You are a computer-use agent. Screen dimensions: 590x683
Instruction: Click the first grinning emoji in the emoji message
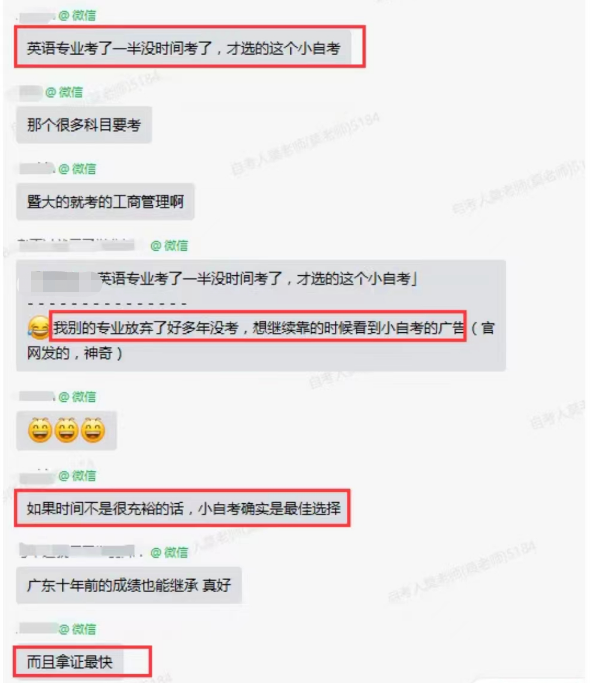click(40, 430)
